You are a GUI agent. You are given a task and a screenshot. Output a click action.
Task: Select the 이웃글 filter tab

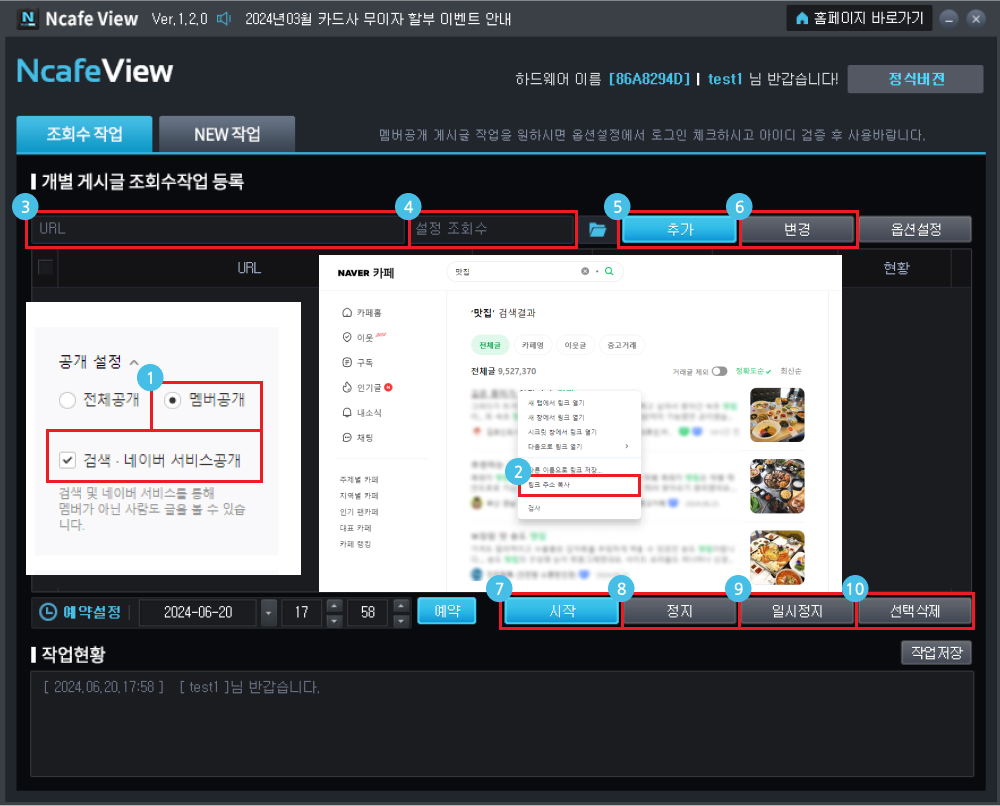click(575, 345)
